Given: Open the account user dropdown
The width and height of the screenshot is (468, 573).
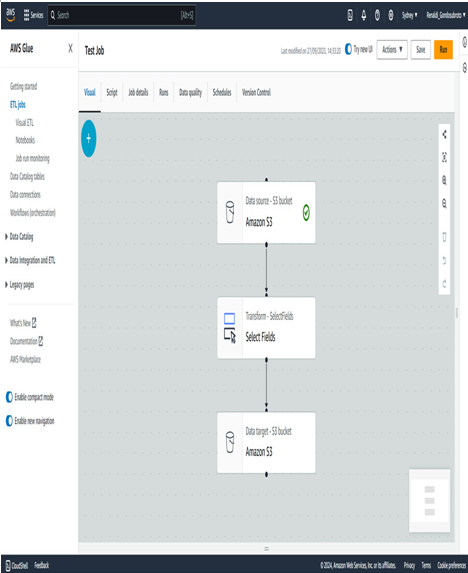Looking at the screenshot, I should 446,15.
